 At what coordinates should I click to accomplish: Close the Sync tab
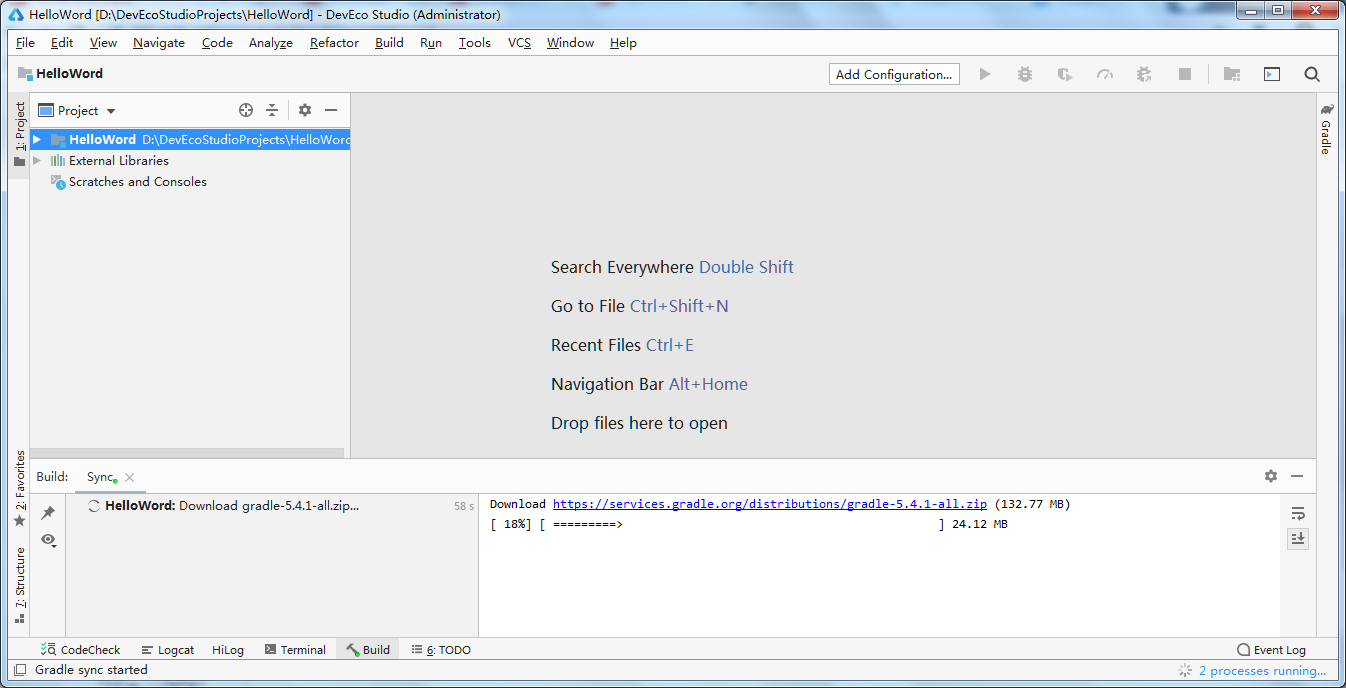click(130, 478)
